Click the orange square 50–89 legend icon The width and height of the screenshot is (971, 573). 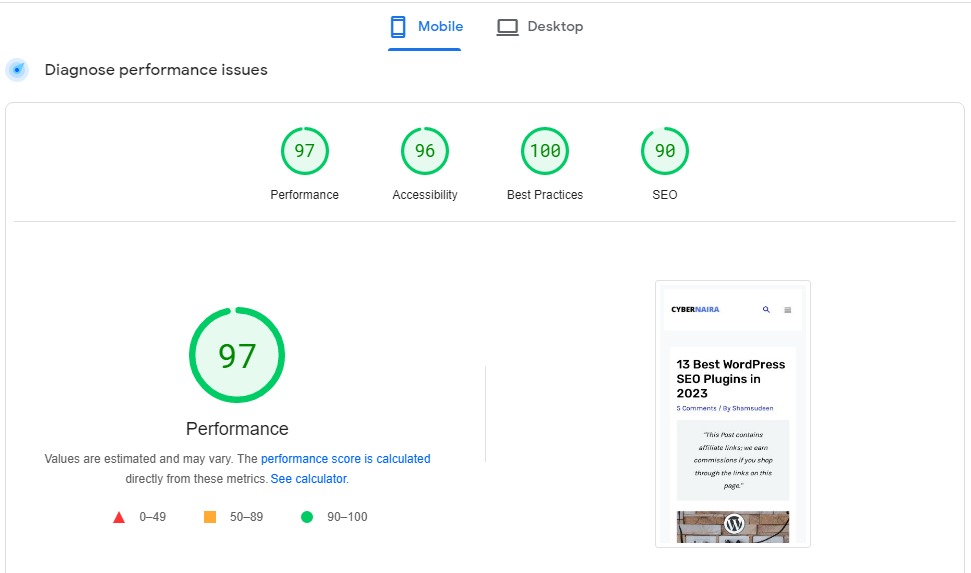click(x=210, y=517)
